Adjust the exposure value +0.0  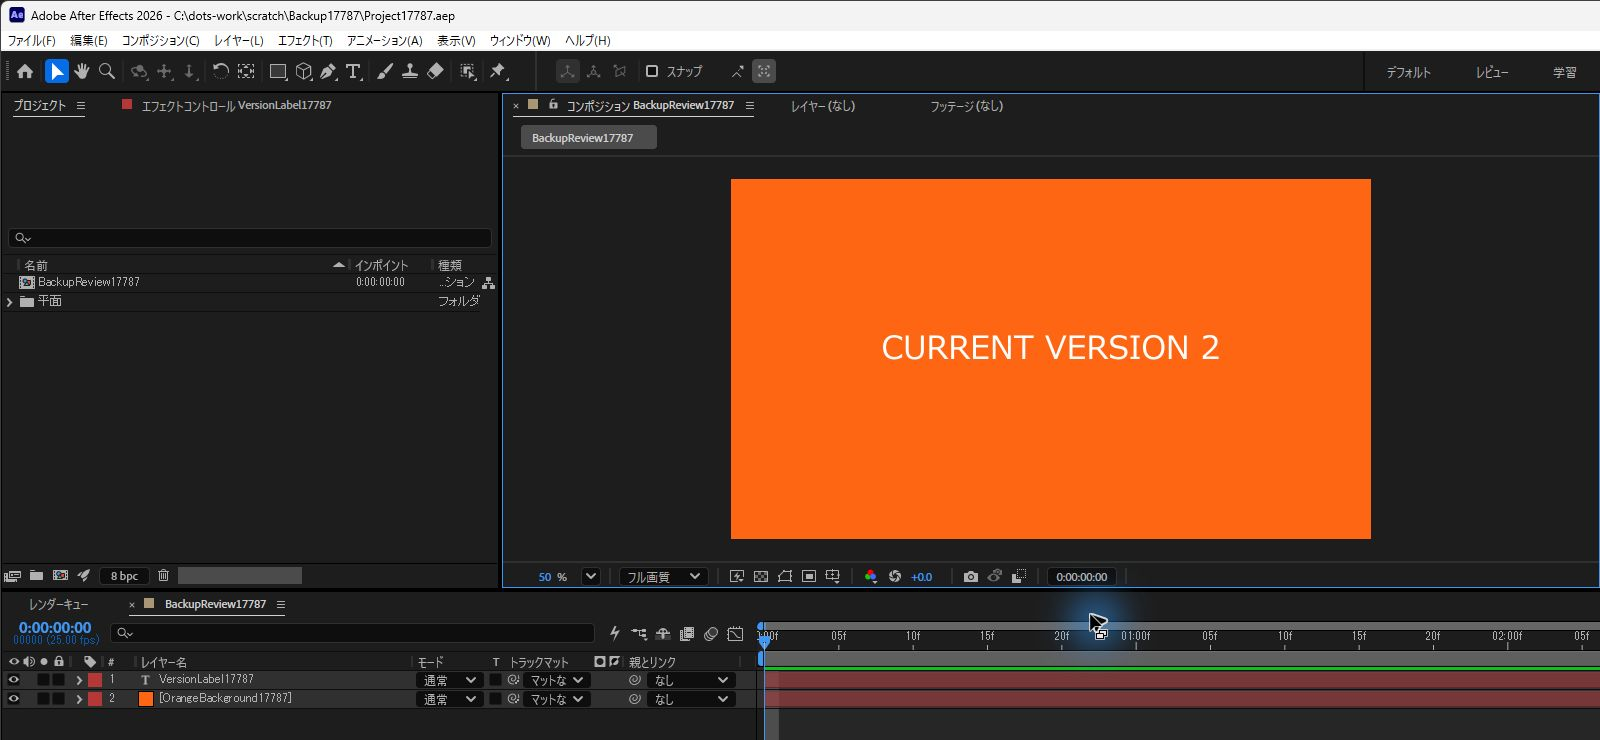921,577
